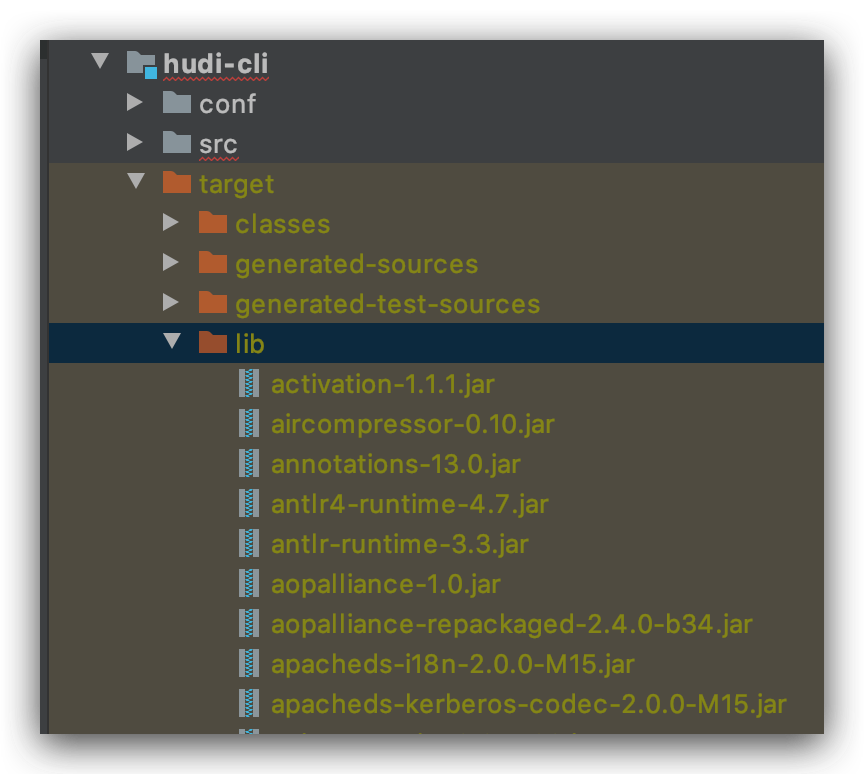This screenshot has height=774, width=864.
Task: Select the src folder label
Action: pyautogui.click(x=218, y=145)
